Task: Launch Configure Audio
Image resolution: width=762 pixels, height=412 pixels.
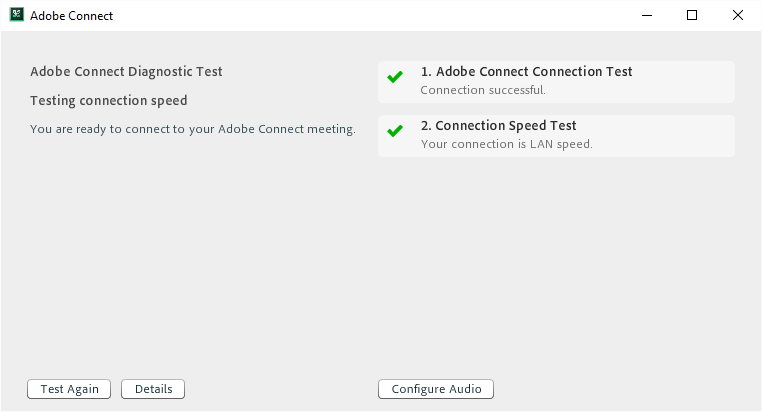Action: click(x=436, y=389)
